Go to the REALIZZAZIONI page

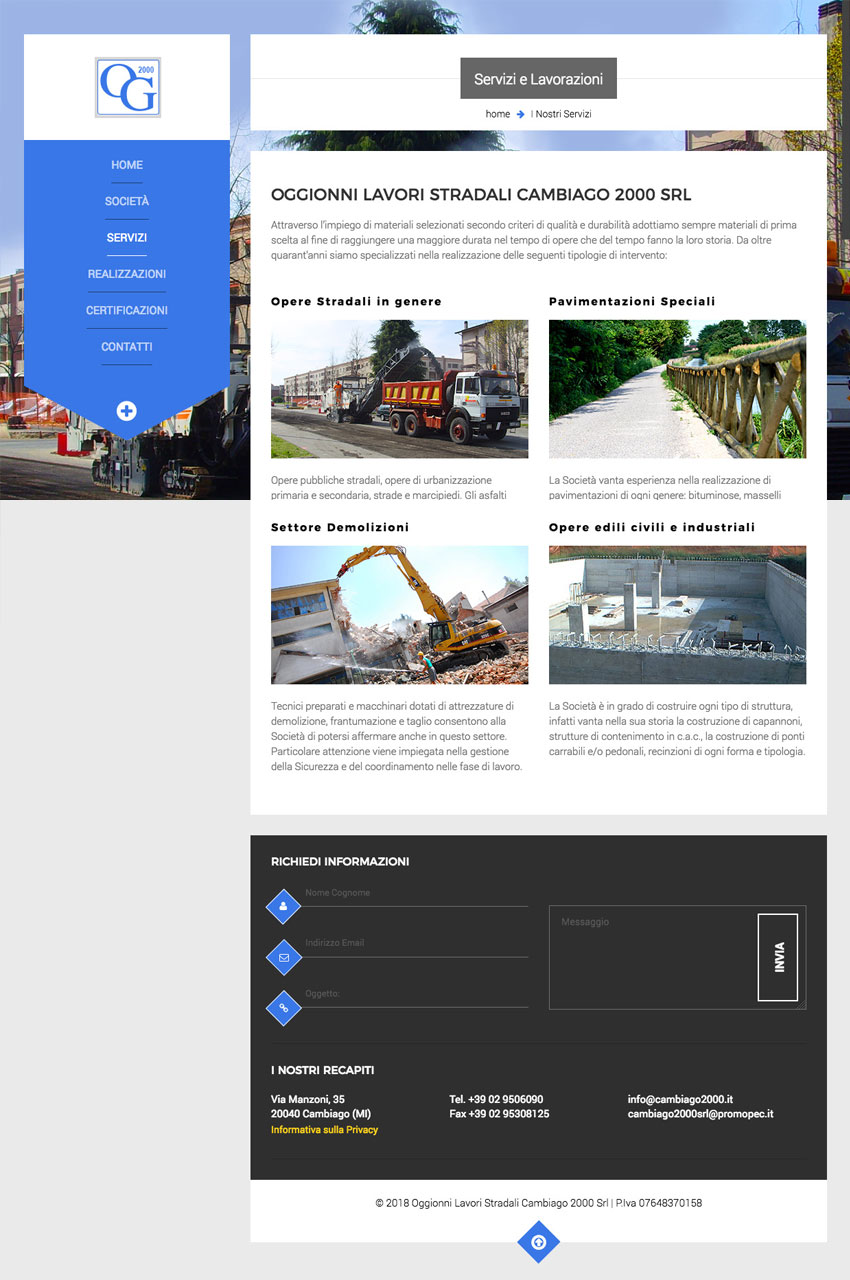coord(127,274)
